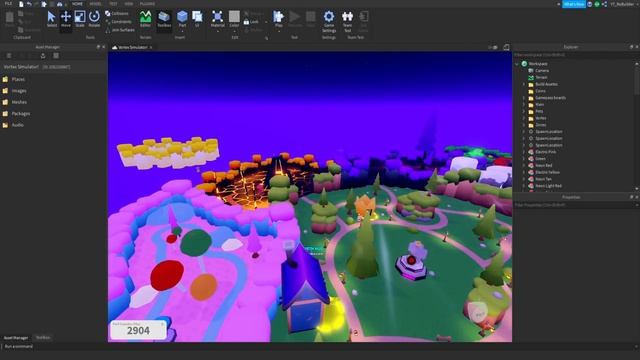Open the UI insert tool
Image resolution: width=640 pixels, height=360 pixels.
(197, 19)
